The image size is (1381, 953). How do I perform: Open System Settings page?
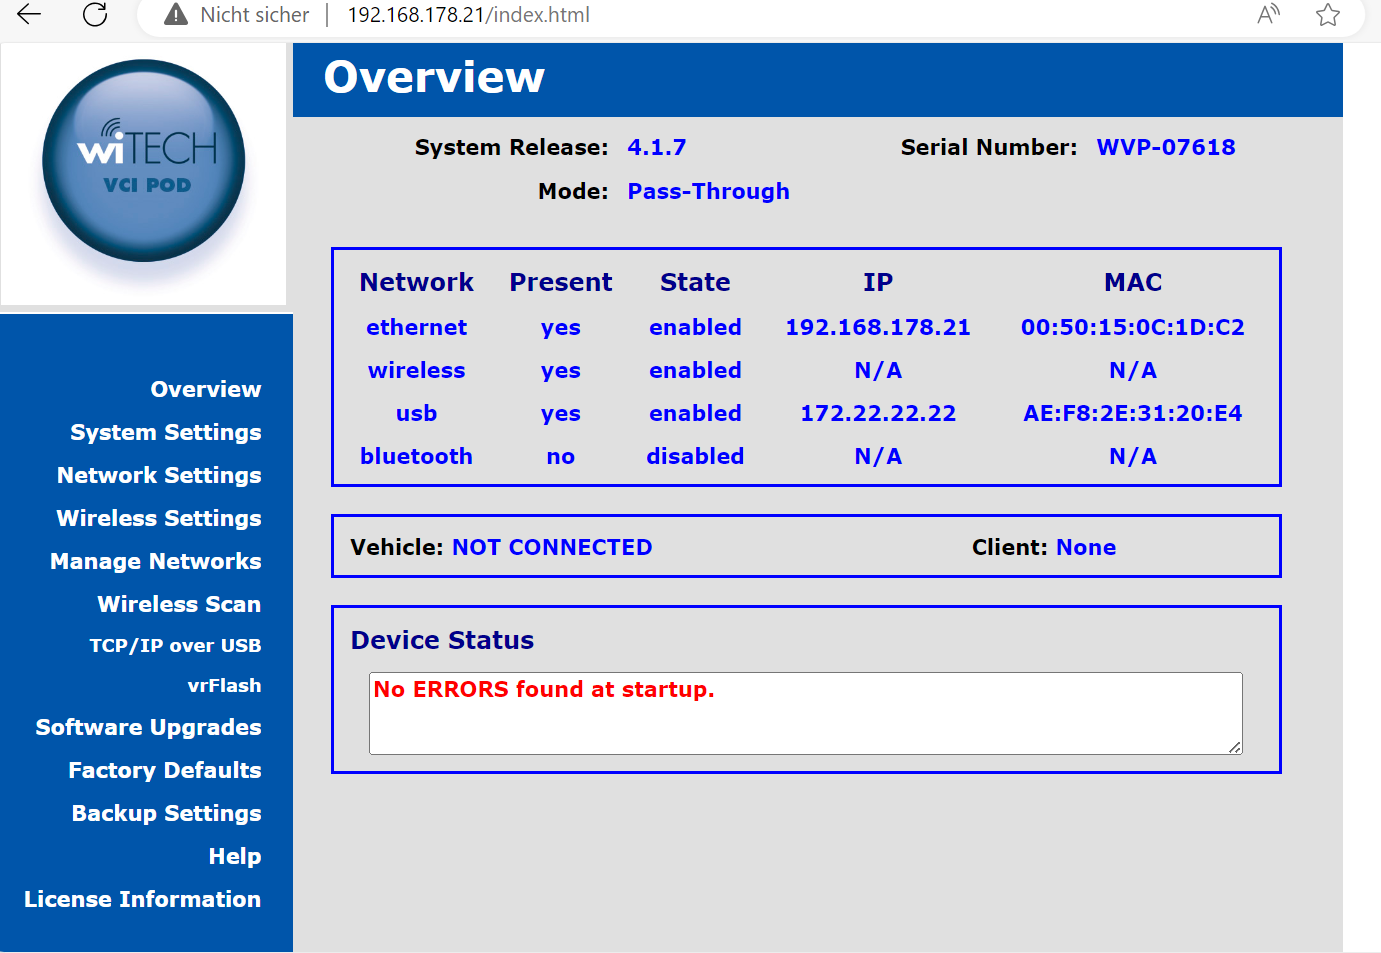165,432
